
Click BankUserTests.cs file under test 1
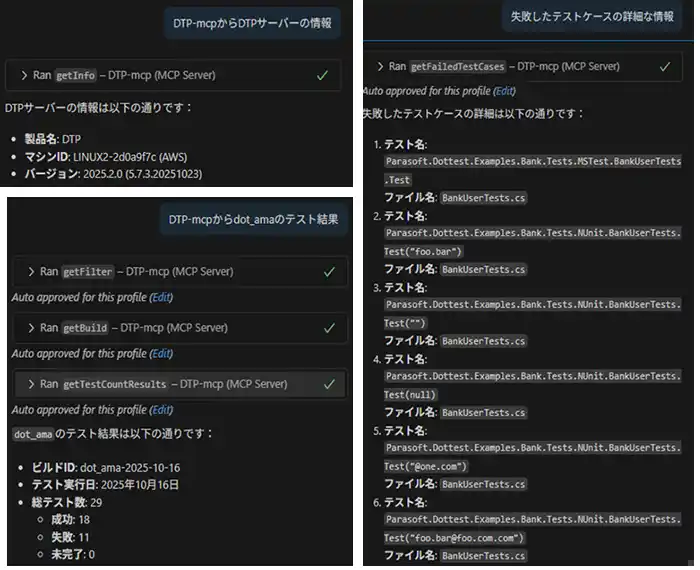[x=483, y=198]
